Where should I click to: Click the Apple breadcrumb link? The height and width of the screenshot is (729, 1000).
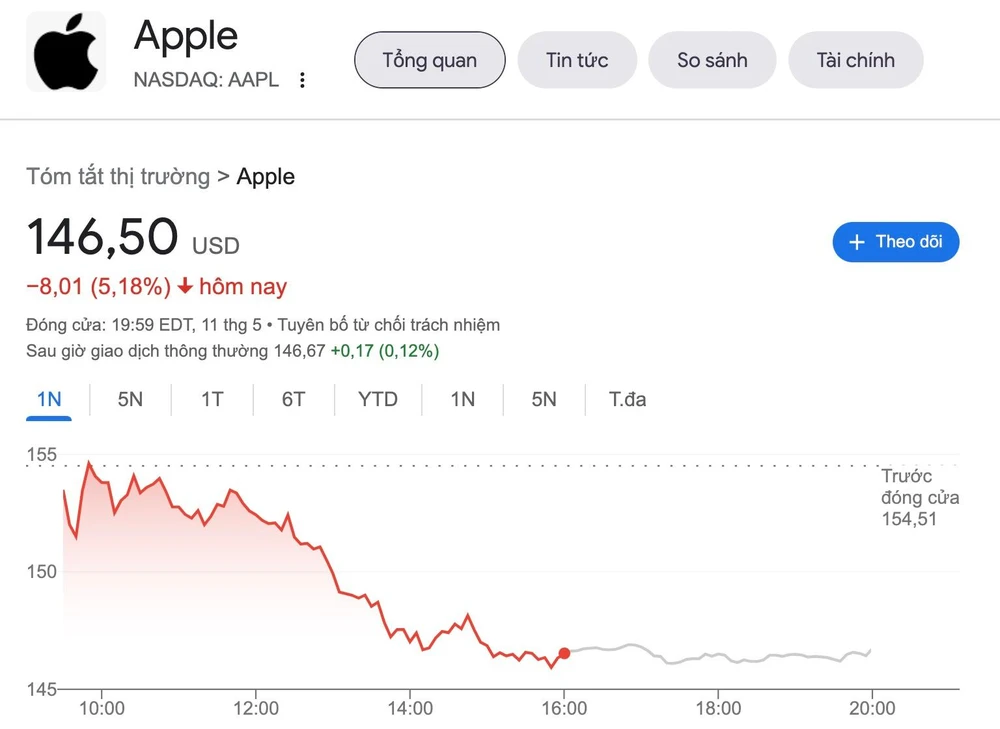(266, 176)
